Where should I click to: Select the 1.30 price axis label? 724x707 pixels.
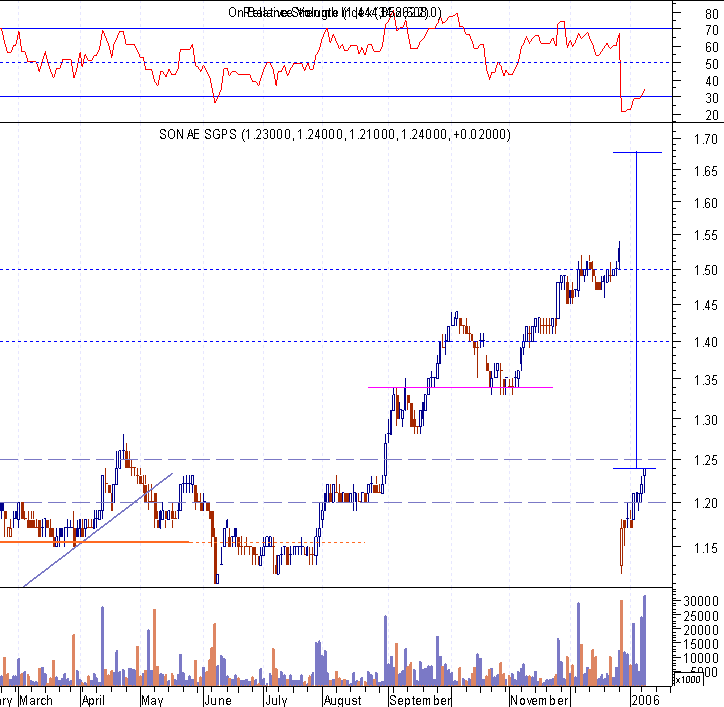706,420
